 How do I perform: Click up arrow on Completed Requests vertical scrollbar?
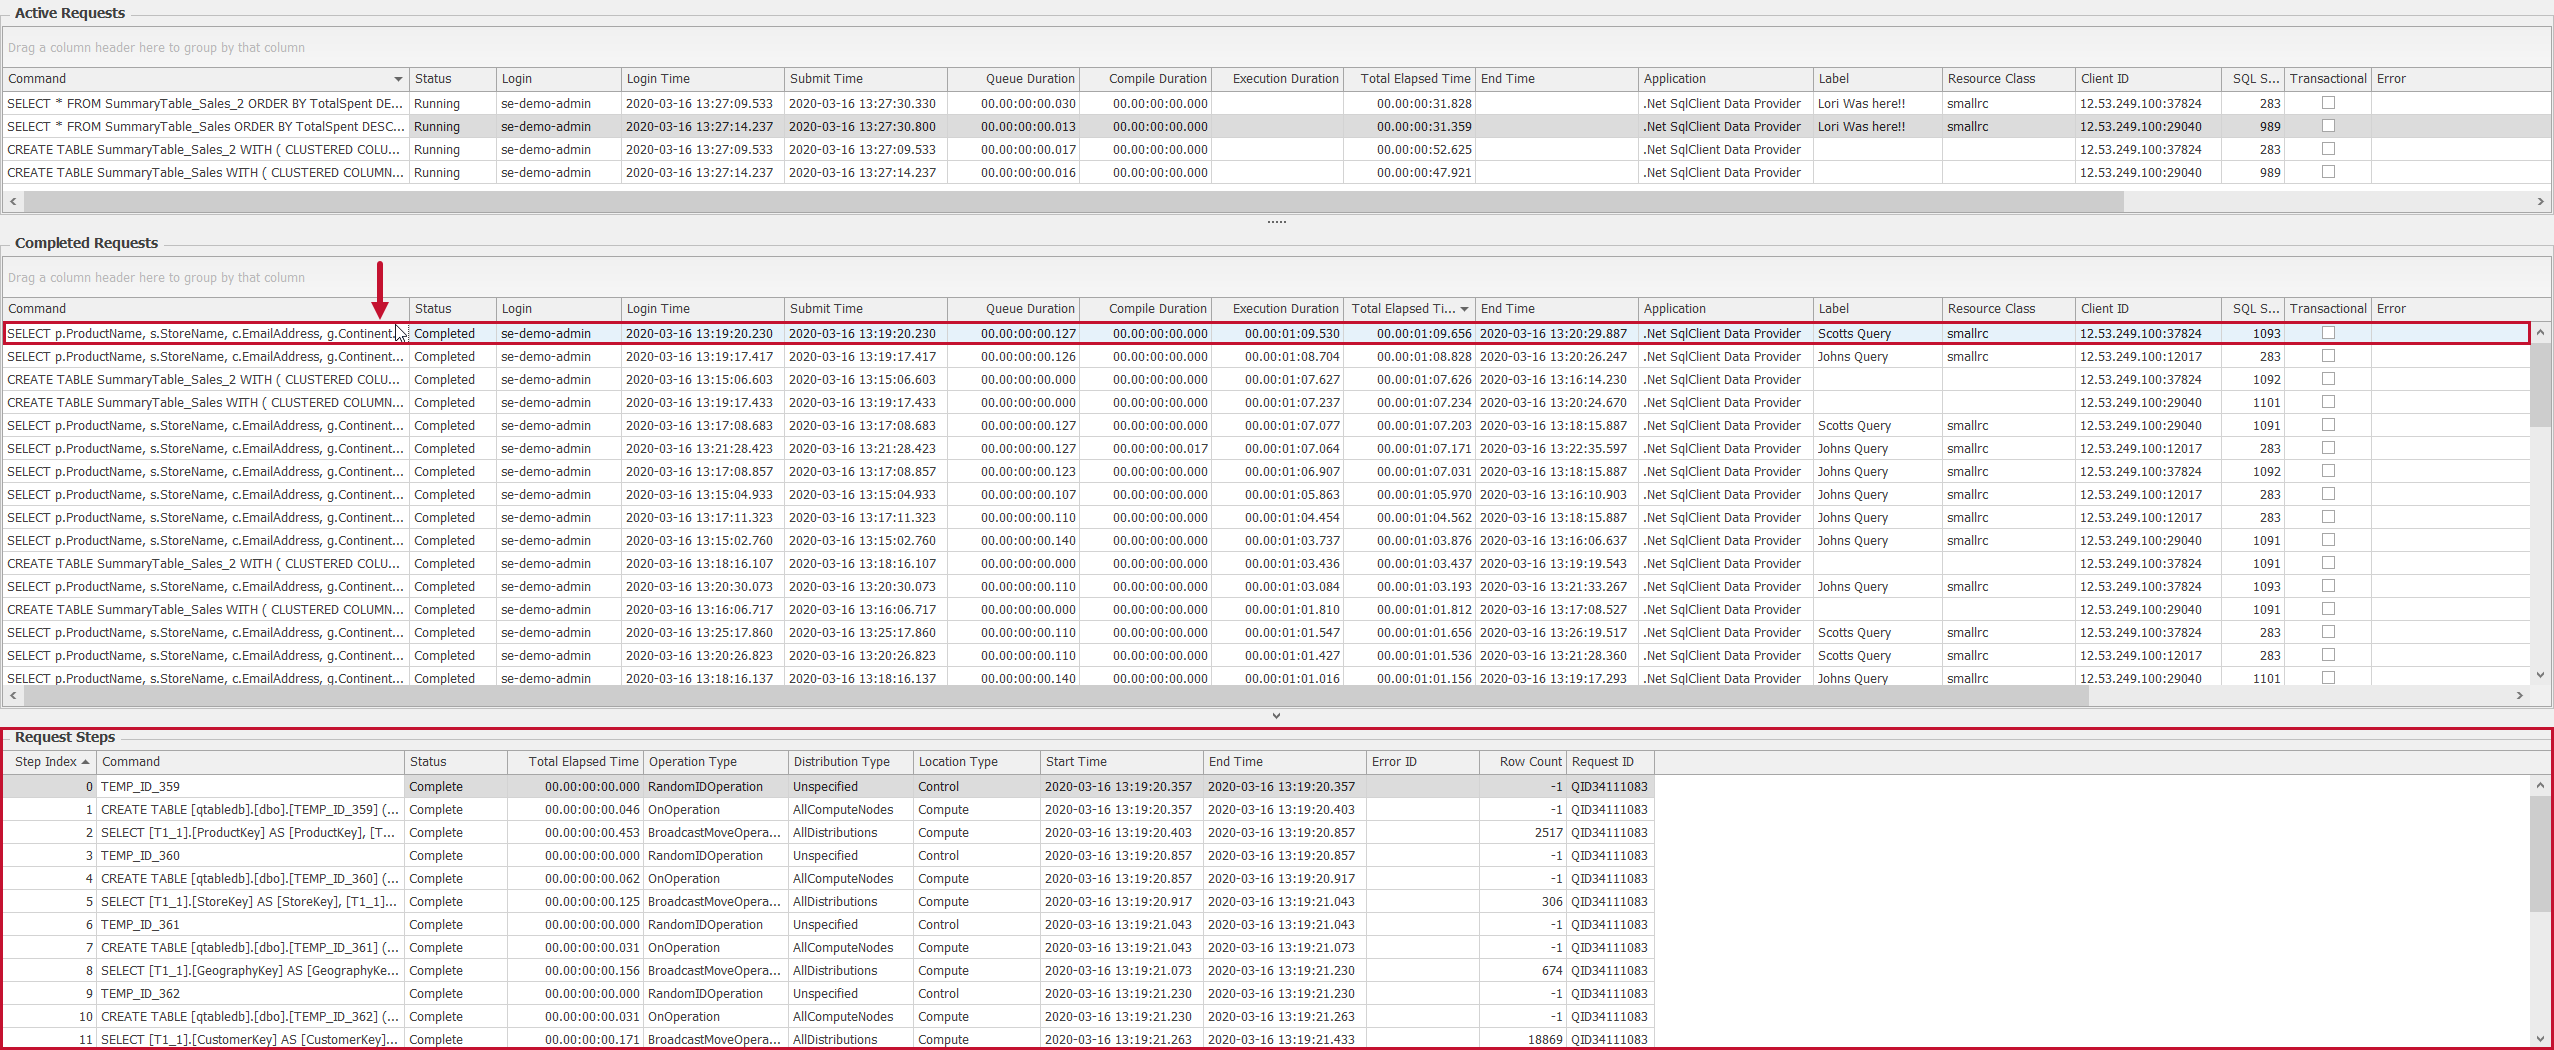click(2540, 333)
